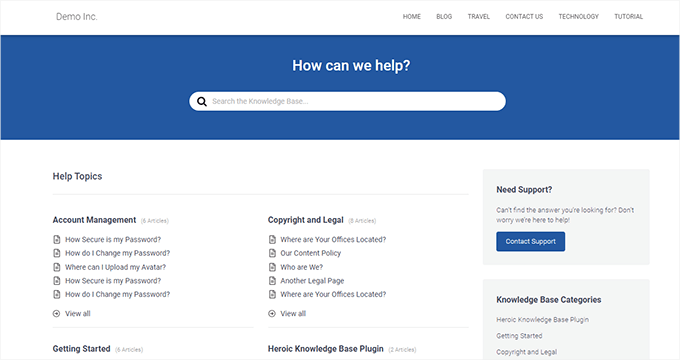Image resolution: width=680 pixels, height=360 pixels.
Task: Open the Getting Started category heading under Help Topics
Action: (x=82, y=349)
